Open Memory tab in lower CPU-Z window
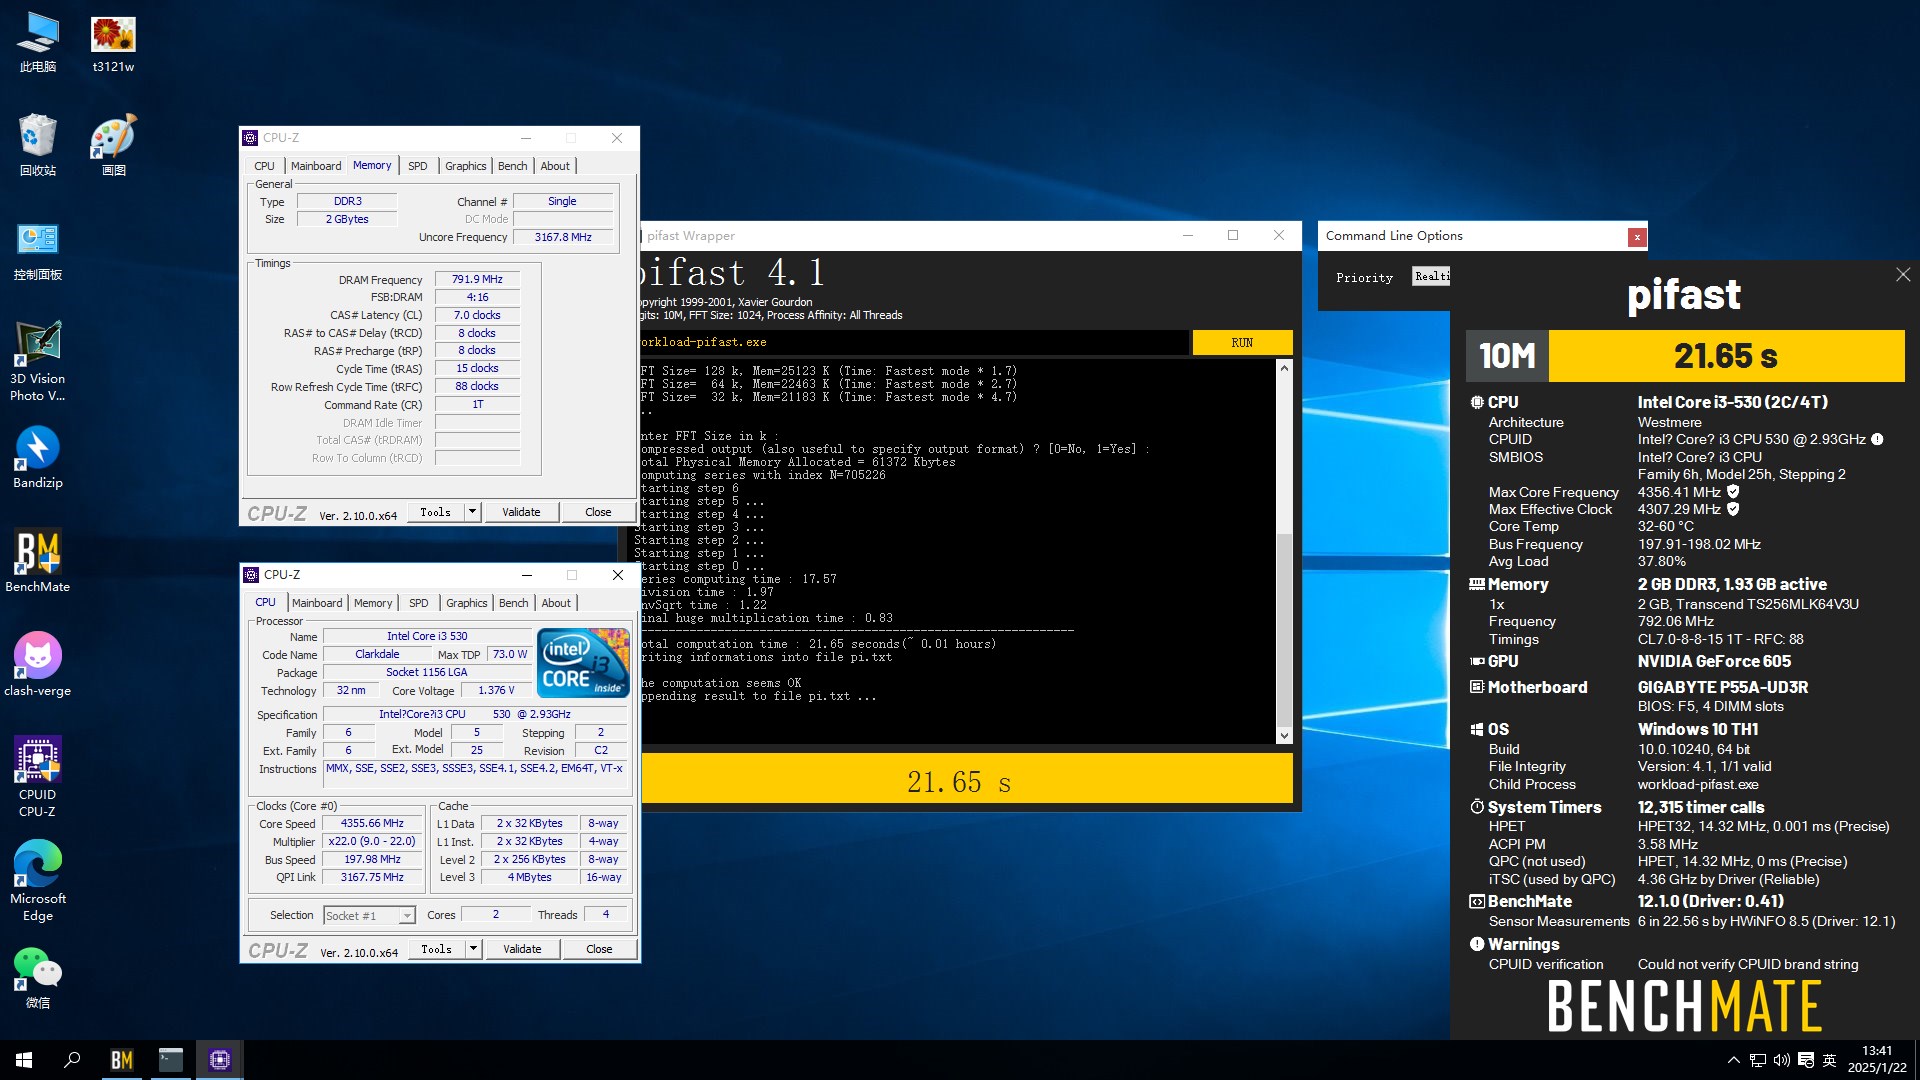Screen dimensions: 1920x1080 tap(373, 603)
